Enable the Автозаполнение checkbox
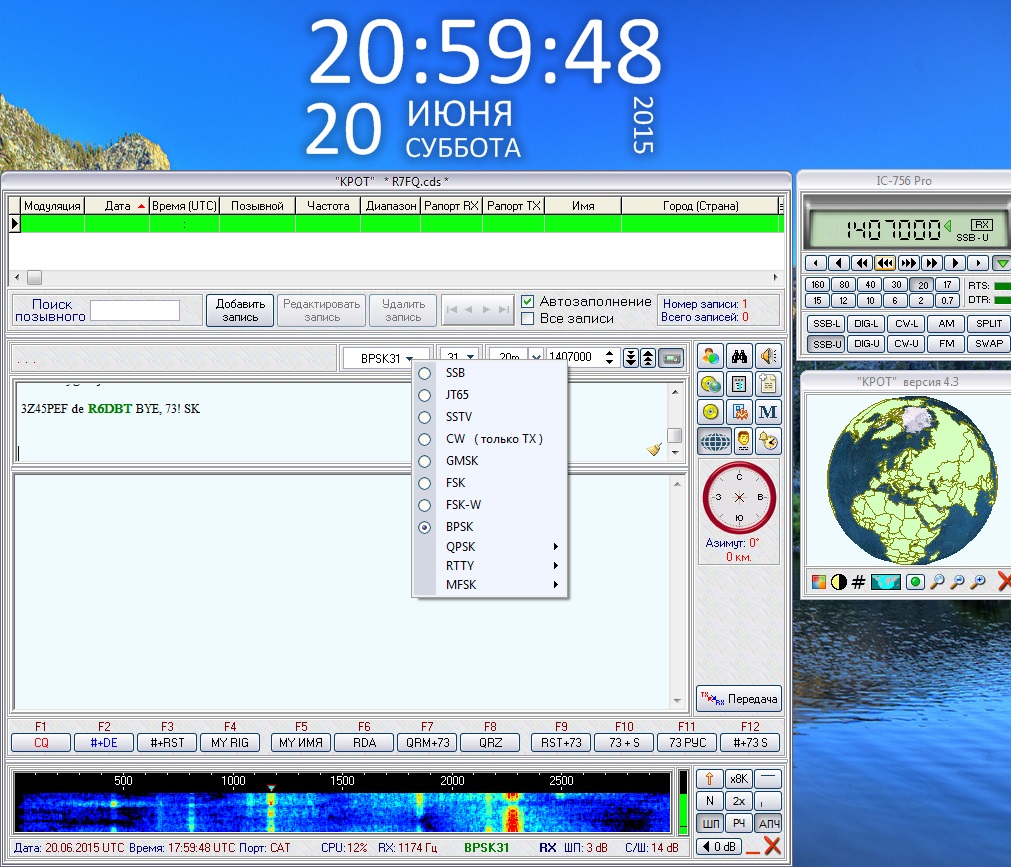Viewport: 1011px width, 867px height. [528, 301]
